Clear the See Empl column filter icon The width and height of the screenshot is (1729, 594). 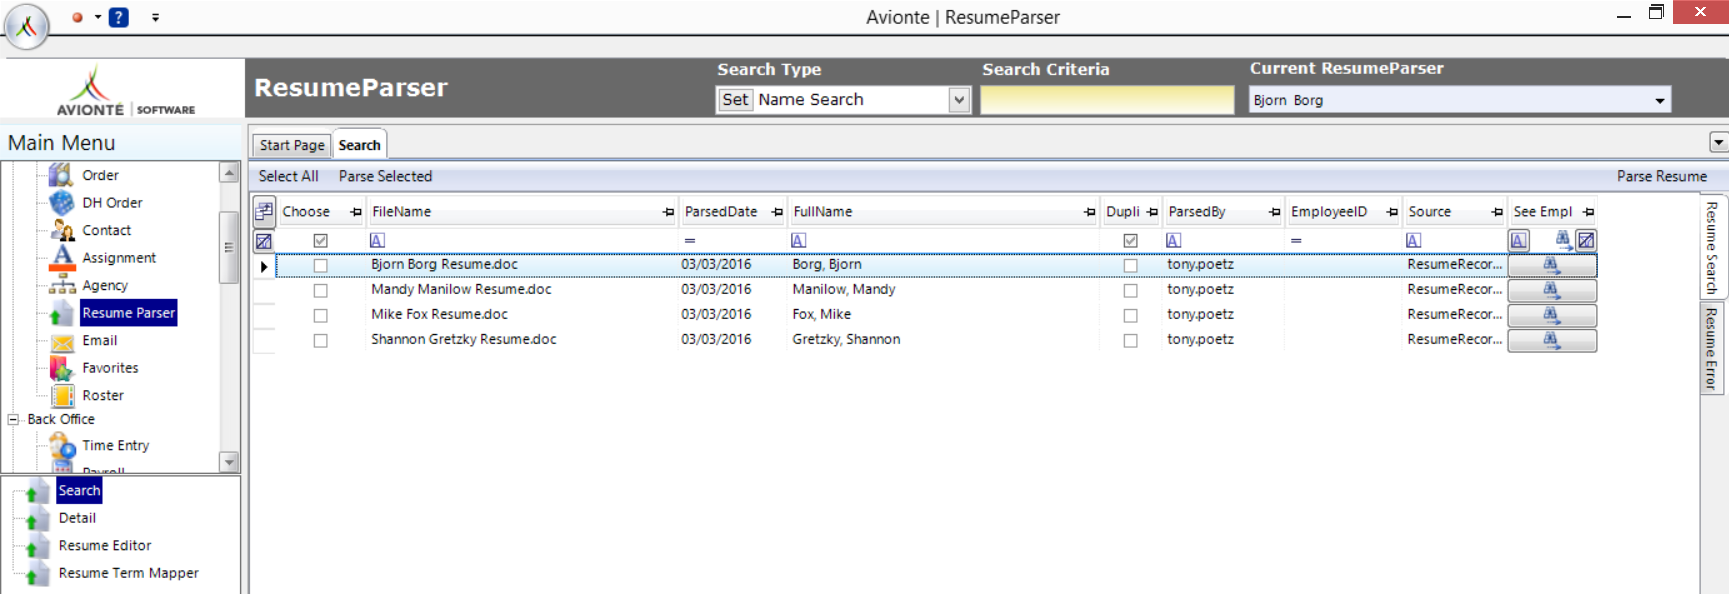point(1586,240)
